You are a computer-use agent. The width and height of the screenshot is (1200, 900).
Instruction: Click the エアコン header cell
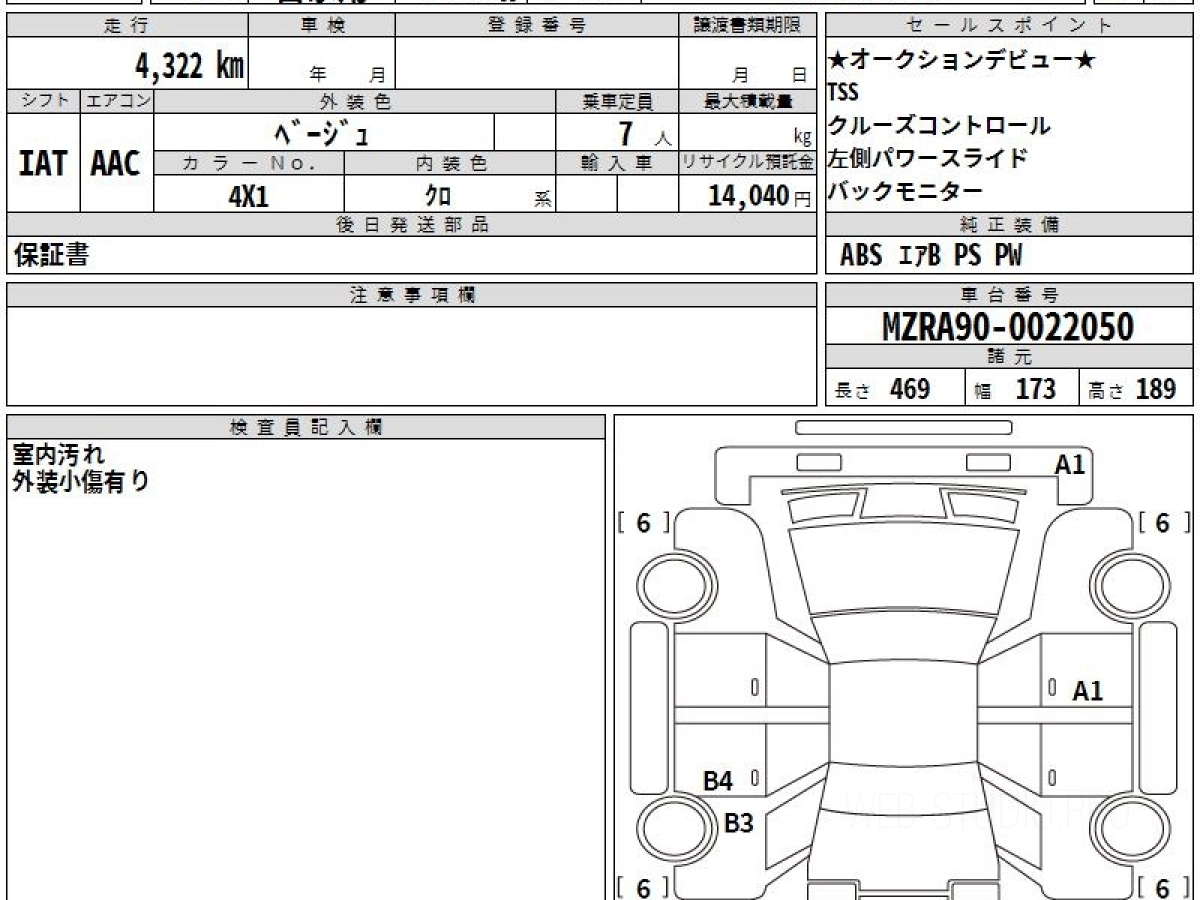coord(117,101)
